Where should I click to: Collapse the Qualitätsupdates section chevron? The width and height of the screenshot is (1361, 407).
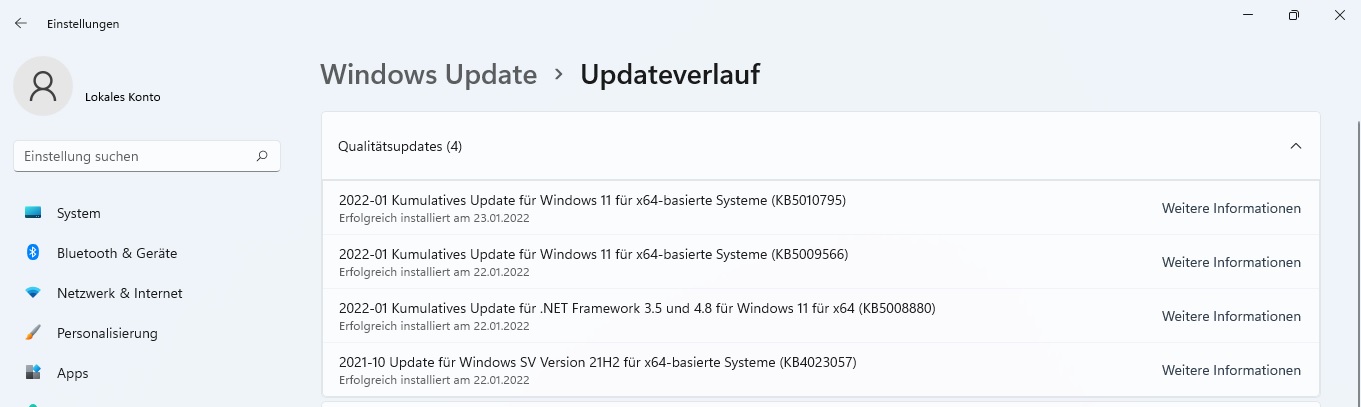pos(1296,146)
